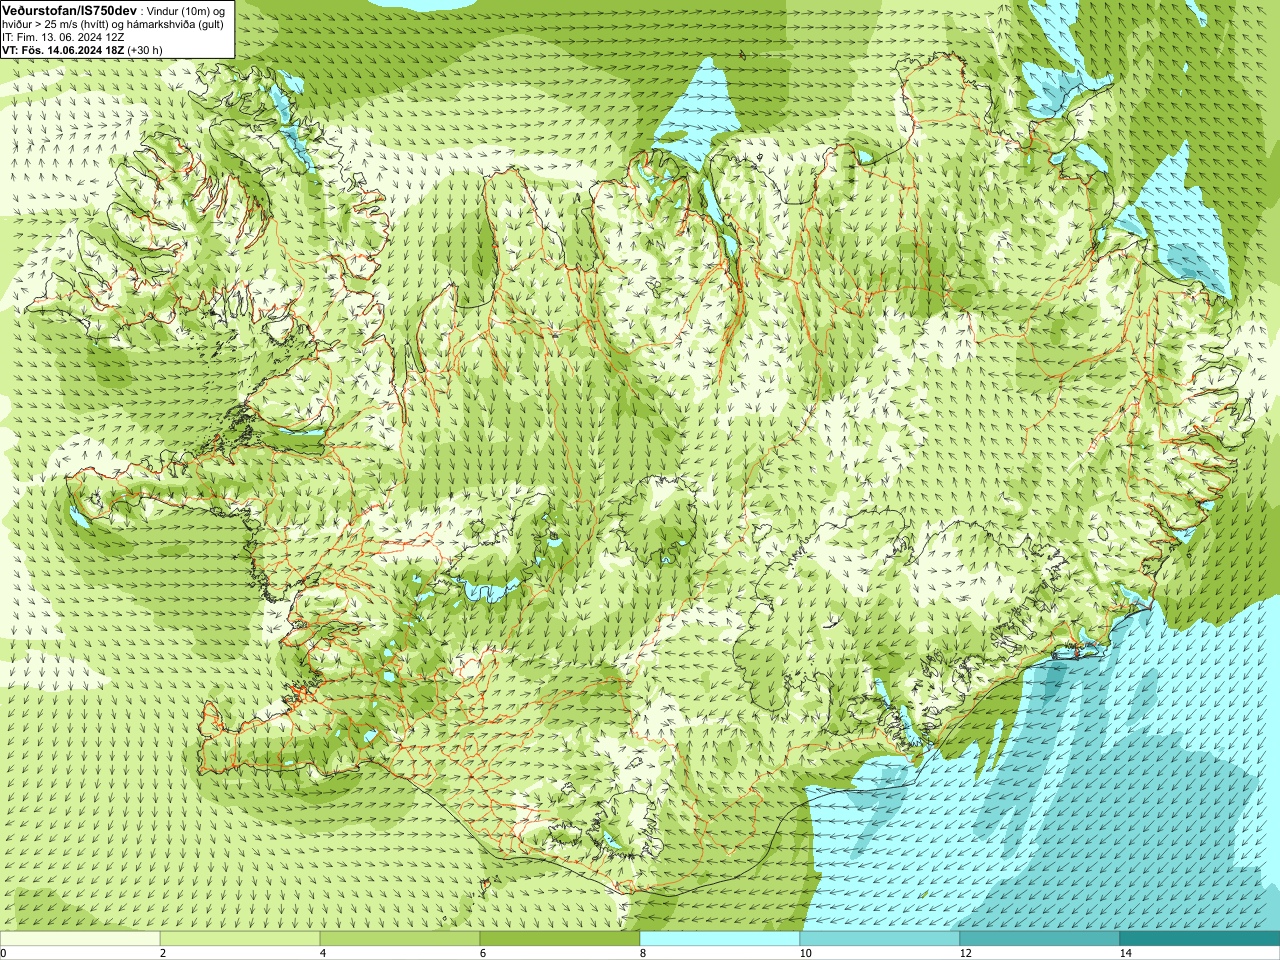
Task: Select the darkest teal legend swatch above 14
Action: pos(1200,939)
